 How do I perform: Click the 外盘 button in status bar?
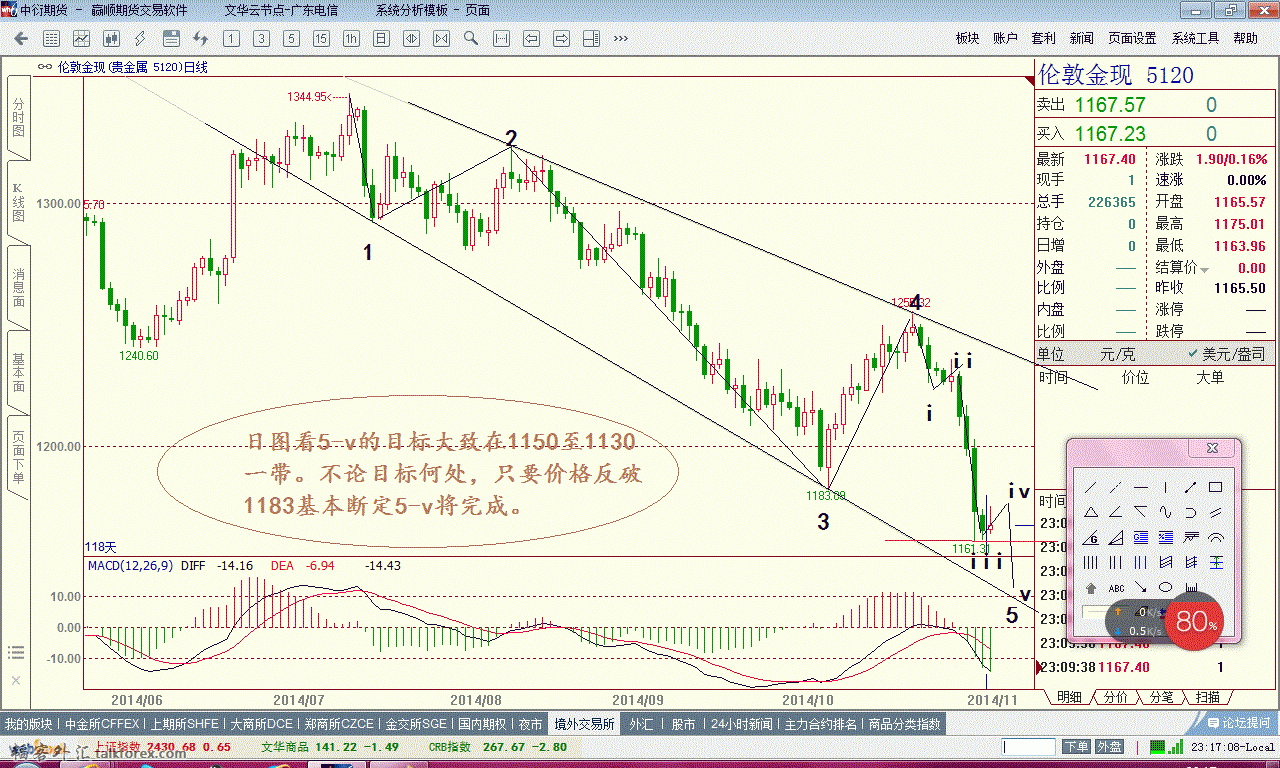[1109, 746]
